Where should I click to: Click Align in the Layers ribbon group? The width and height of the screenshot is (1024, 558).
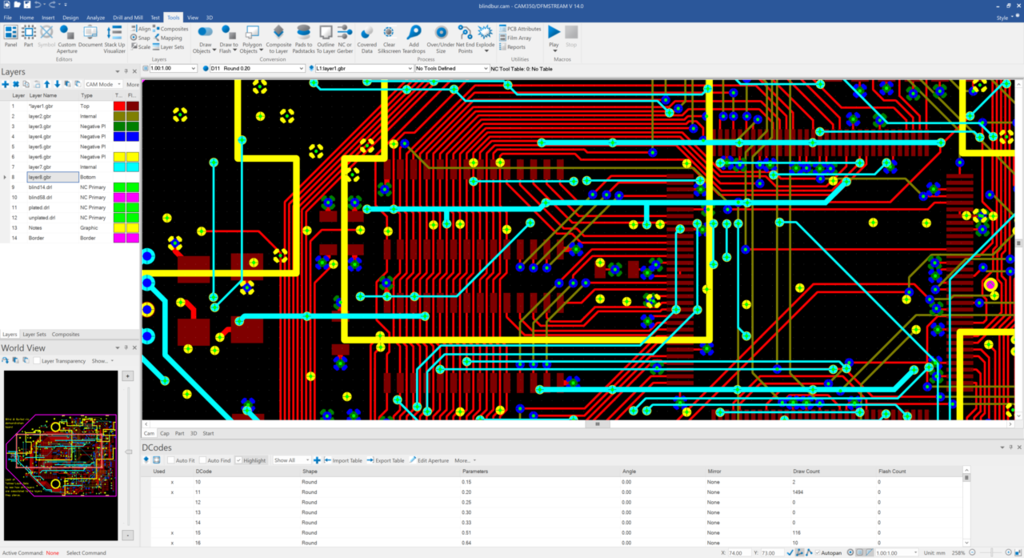(140, 29)
